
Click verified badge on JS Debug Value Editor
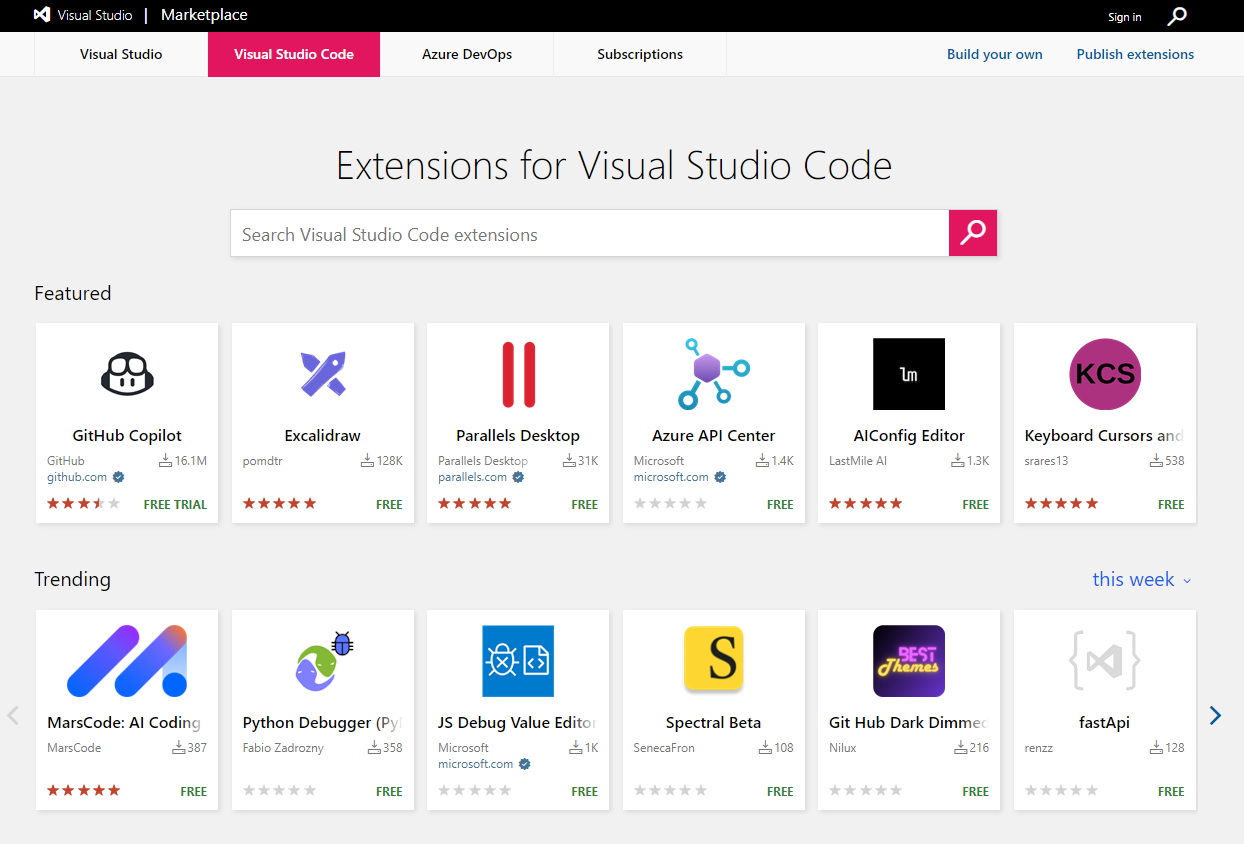click(524, 764)
